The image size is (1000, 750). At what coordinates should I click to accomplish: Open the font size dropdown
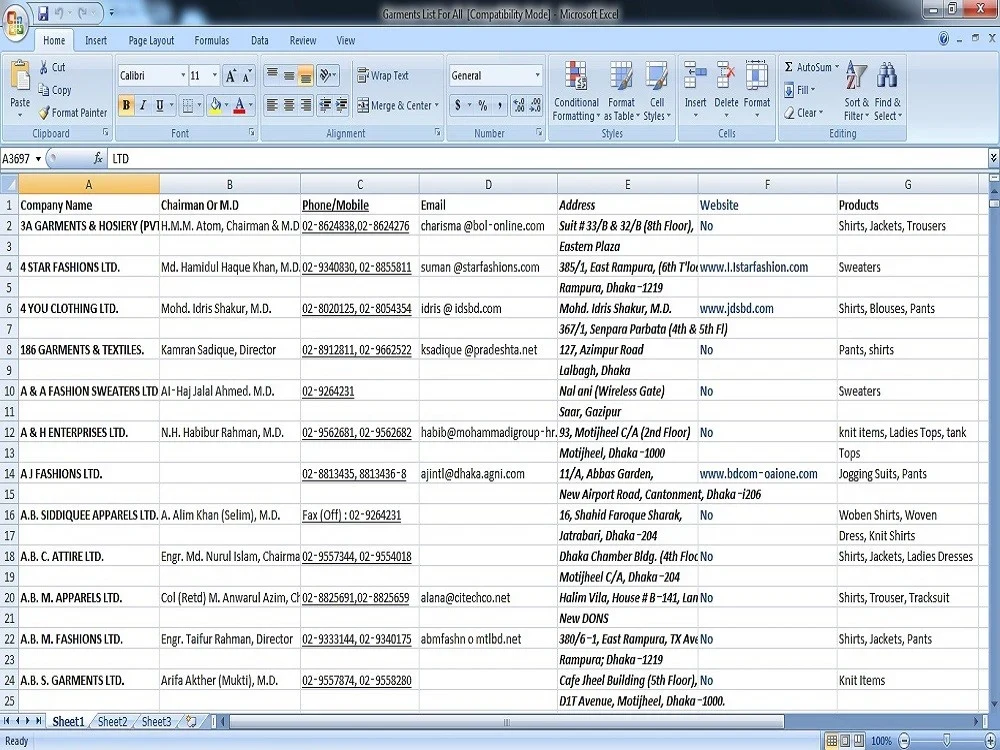point(215,76)
